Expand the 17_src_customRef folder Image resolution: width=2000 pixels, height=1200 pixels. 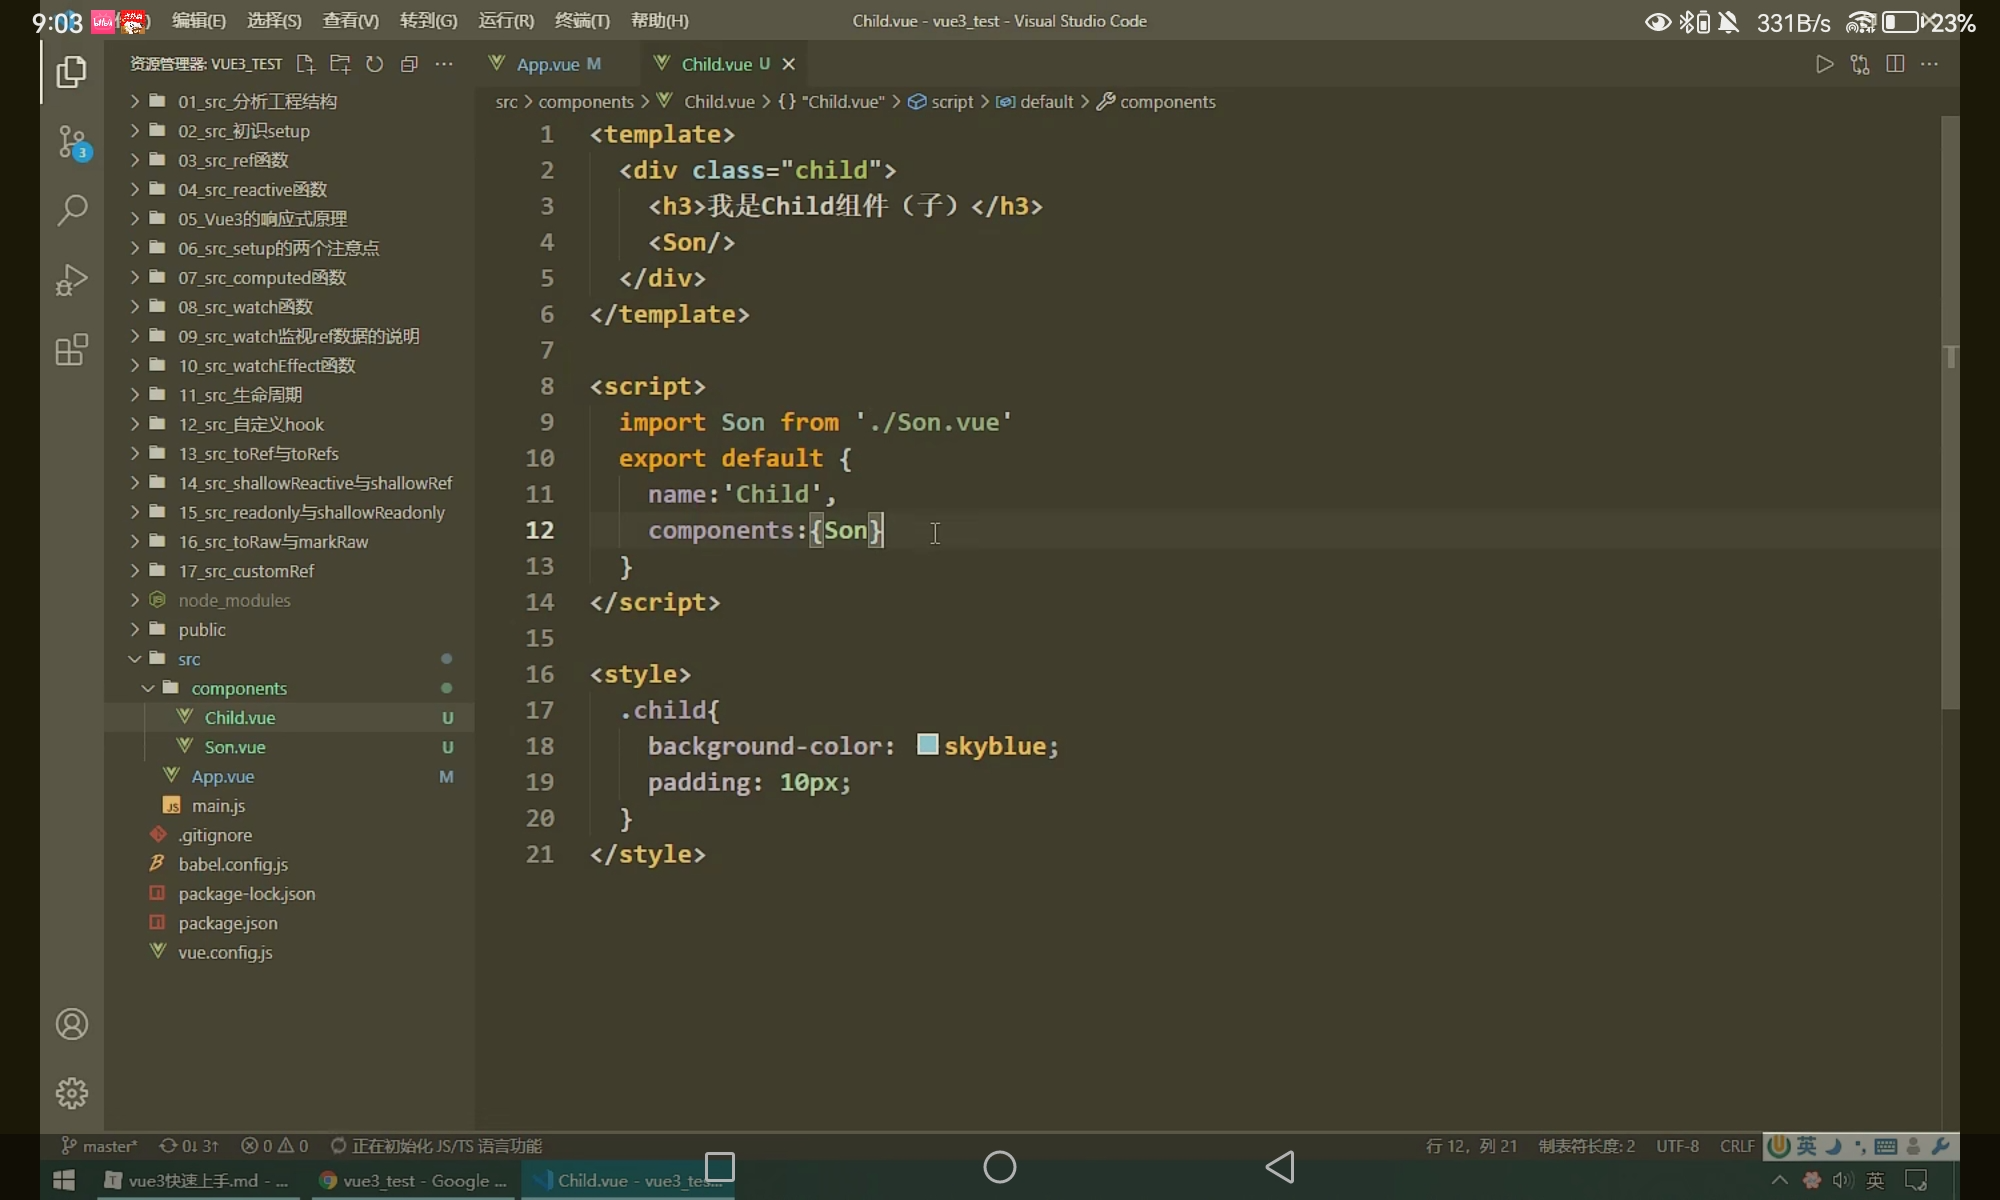(x=246, y=571)
